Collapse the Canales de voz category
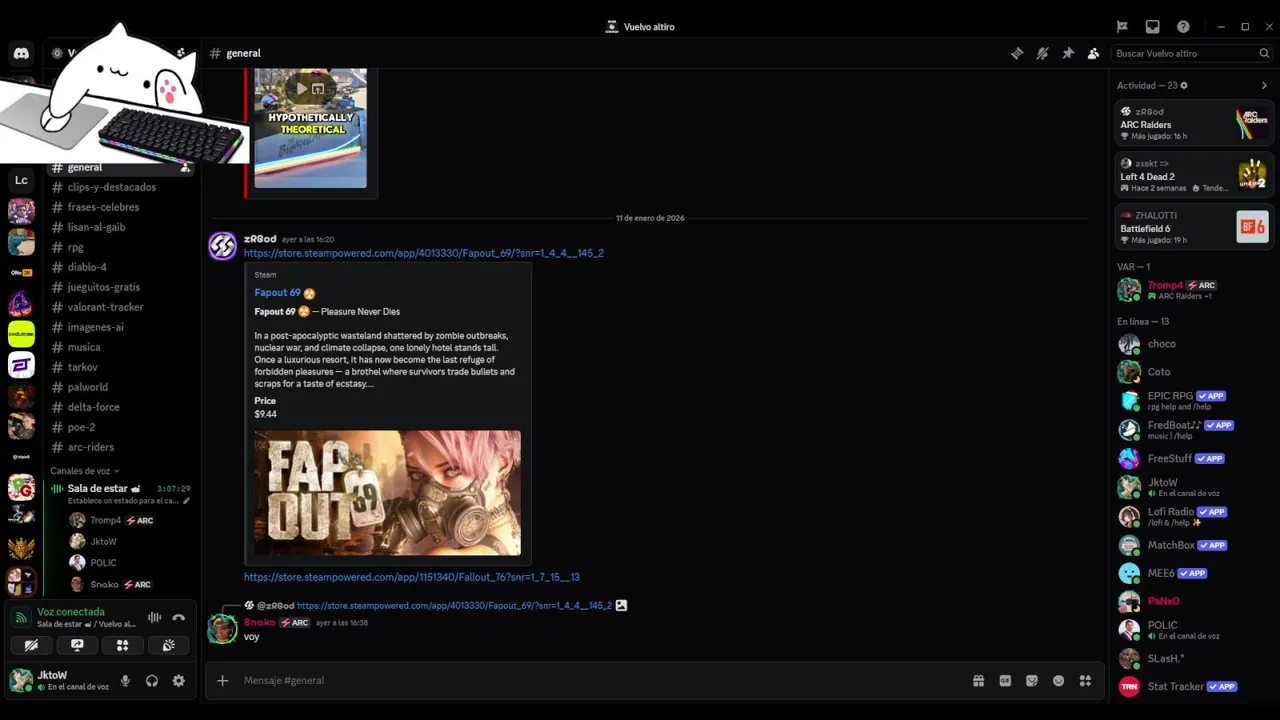 pos(85,471)
